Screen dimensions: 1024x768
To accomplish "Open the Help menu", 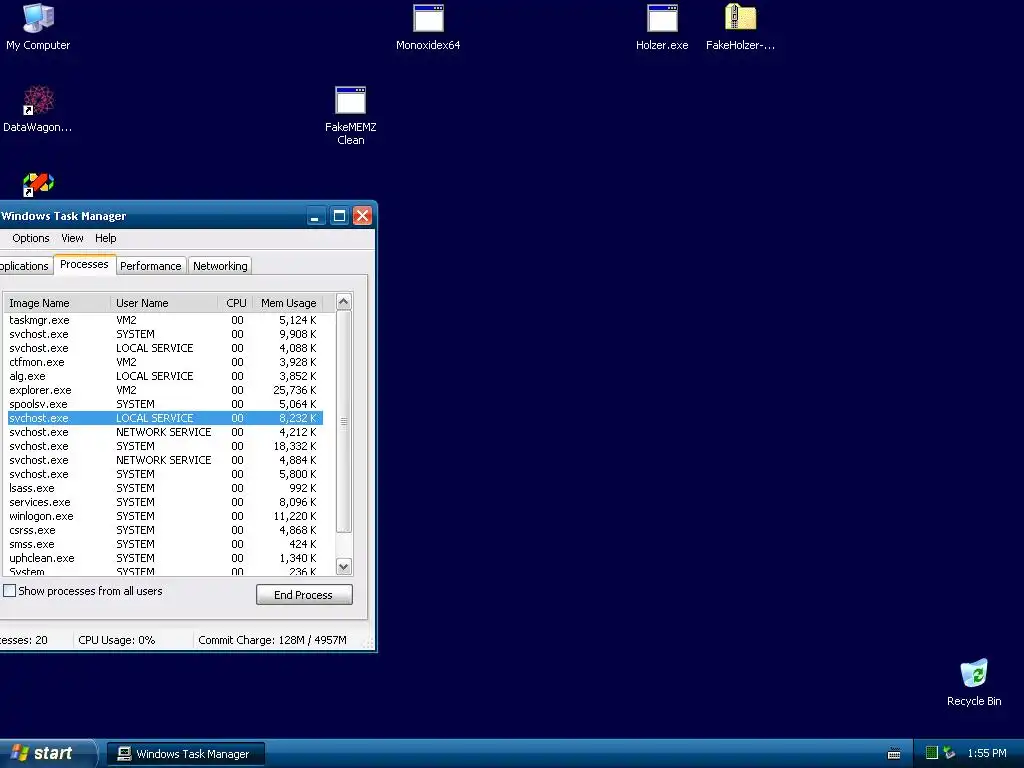I will [x=106, y=238].
